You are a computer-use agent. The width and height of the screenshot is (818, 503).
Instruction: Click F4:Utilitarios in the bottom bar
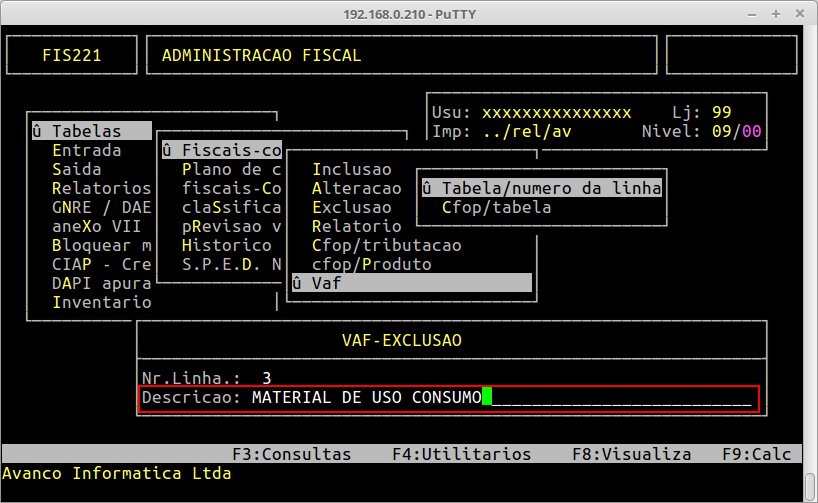tap(461, 454)
